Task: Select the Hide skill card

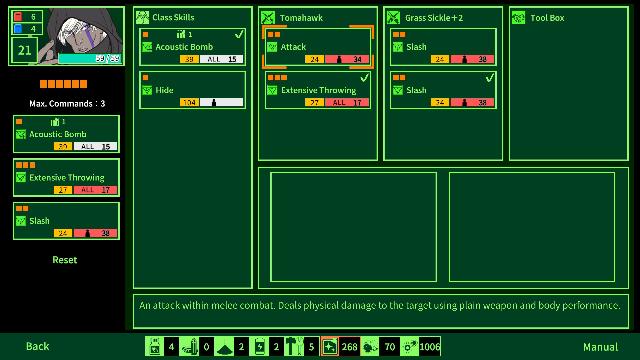Action: pos(192,90)
